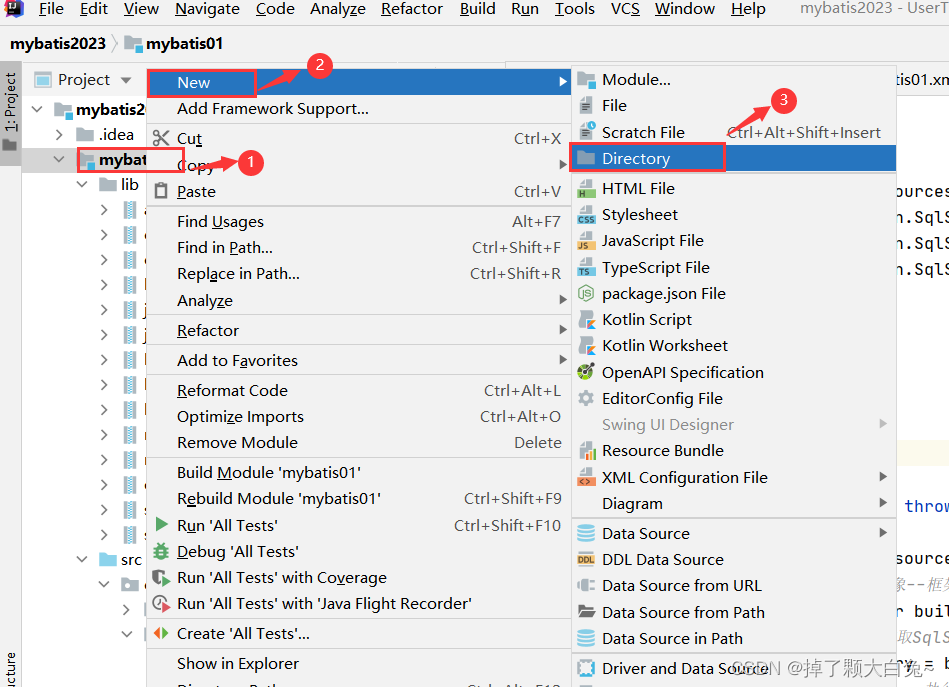Click the Java Flight Recorder icon

161,603
